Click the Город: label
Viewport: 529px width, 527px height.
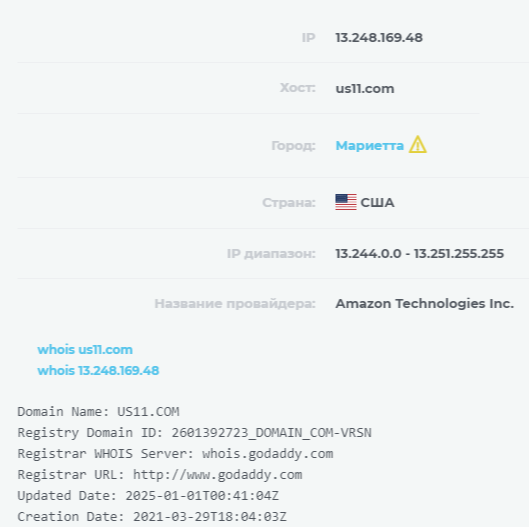tap(294, 146)
